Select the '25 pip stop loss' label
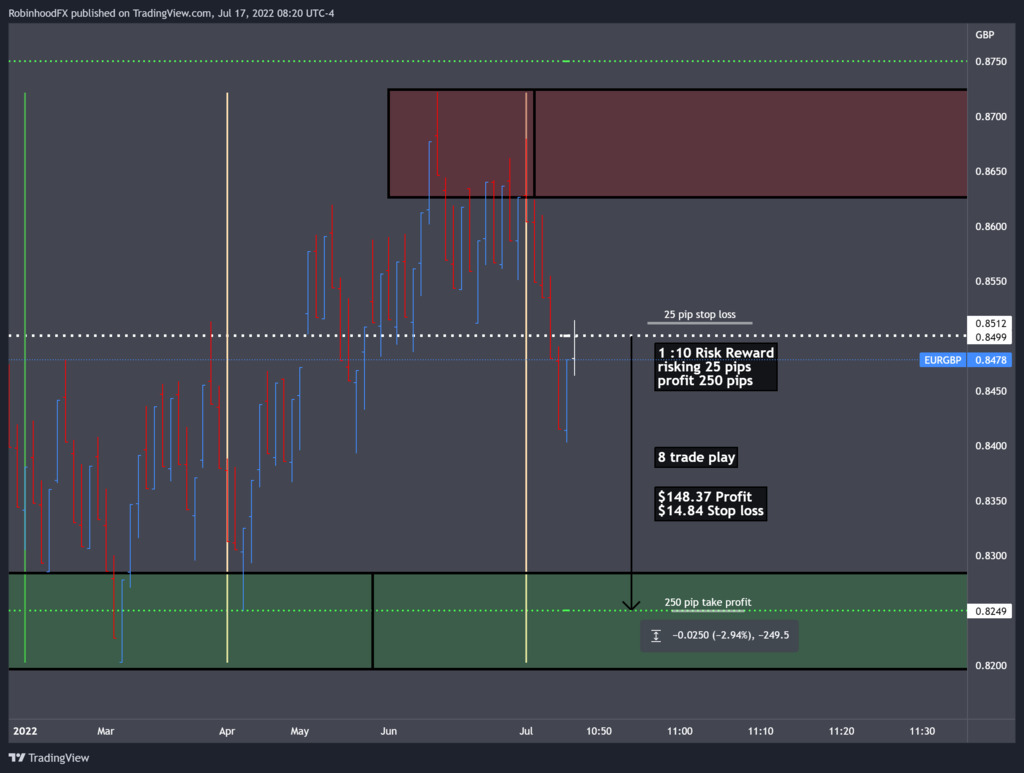This screenshot has width=1024, height=773. pos(699,315)
